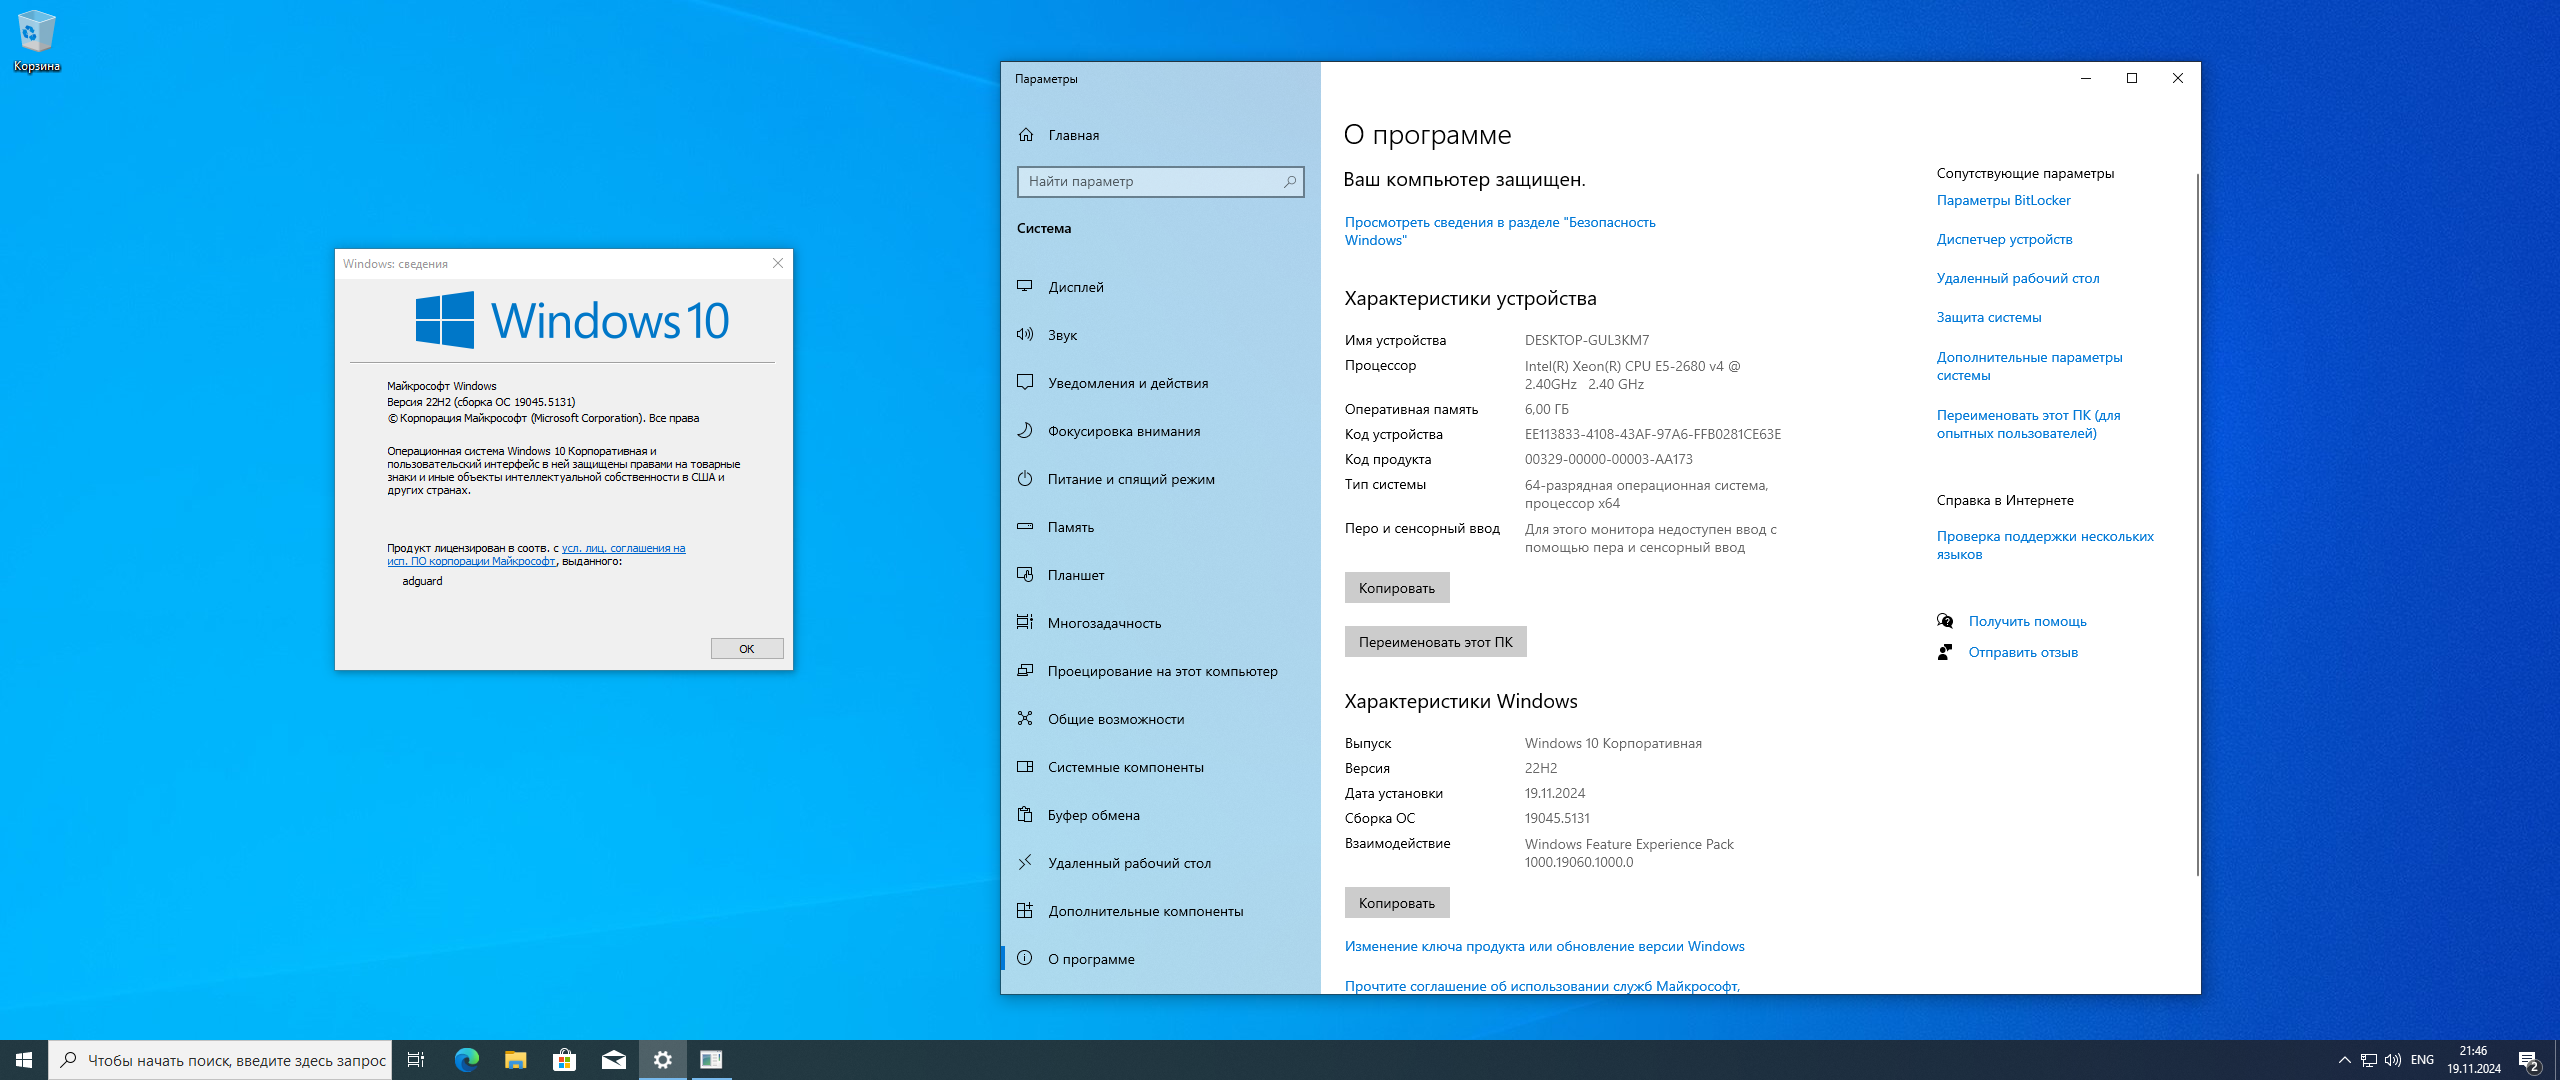Open BitLocker settings link

pyautogui.click(x=2003, y=200)
